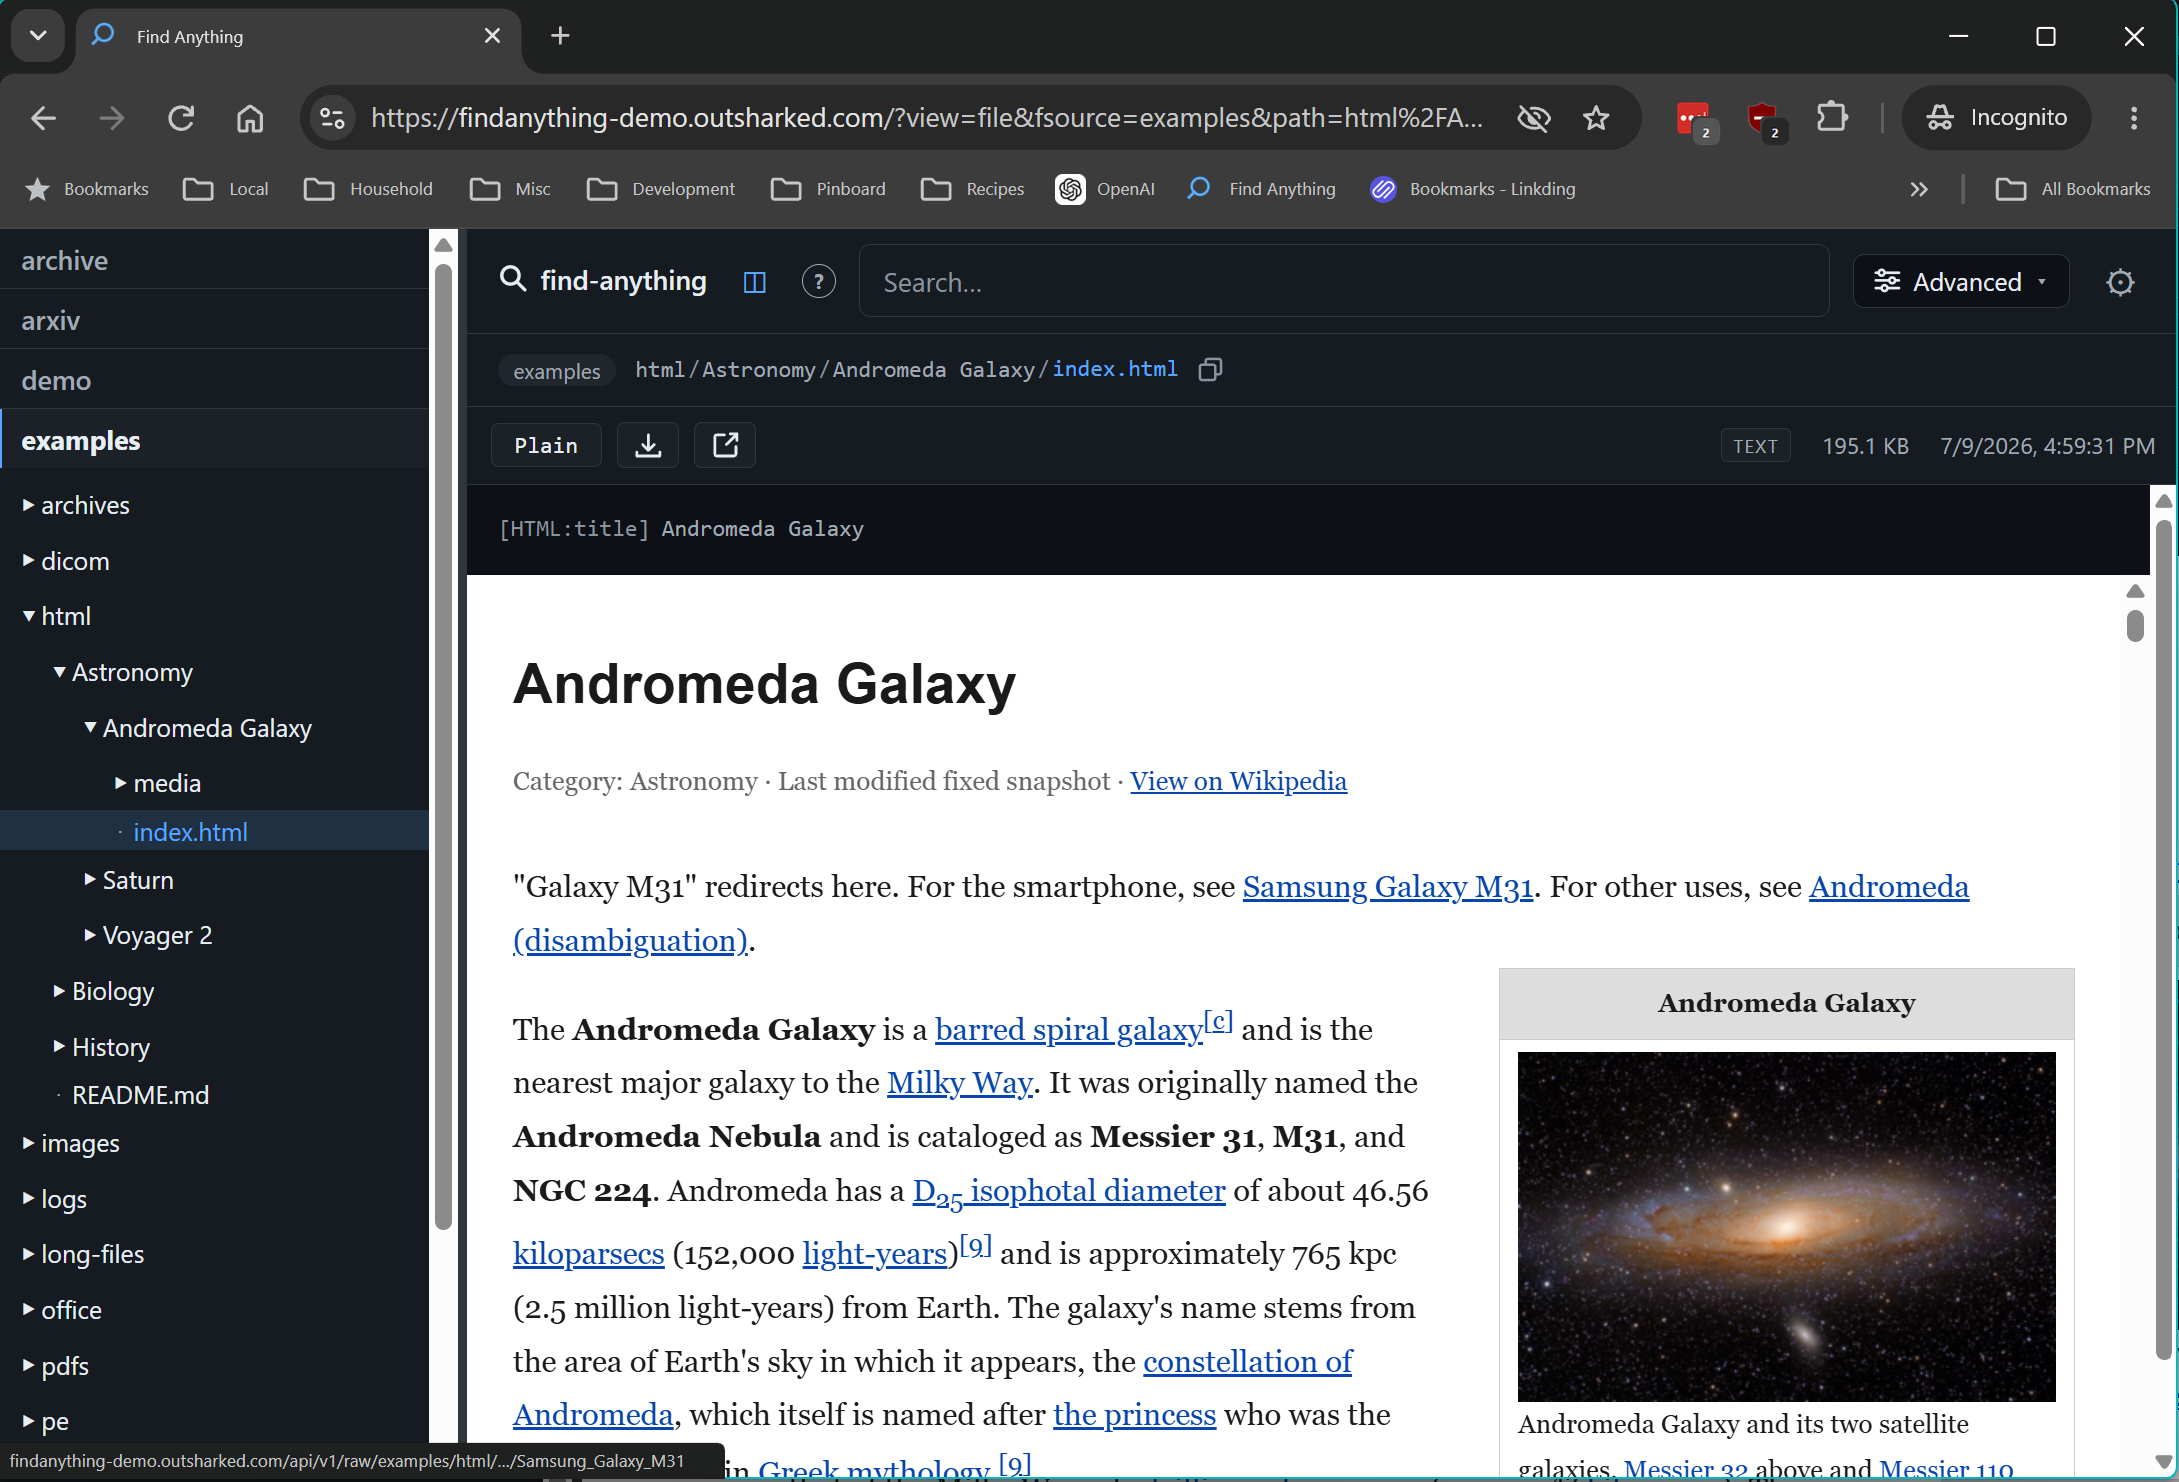
Task: Open the Pinboard bookmarks folder
Action: click(829, 189)
